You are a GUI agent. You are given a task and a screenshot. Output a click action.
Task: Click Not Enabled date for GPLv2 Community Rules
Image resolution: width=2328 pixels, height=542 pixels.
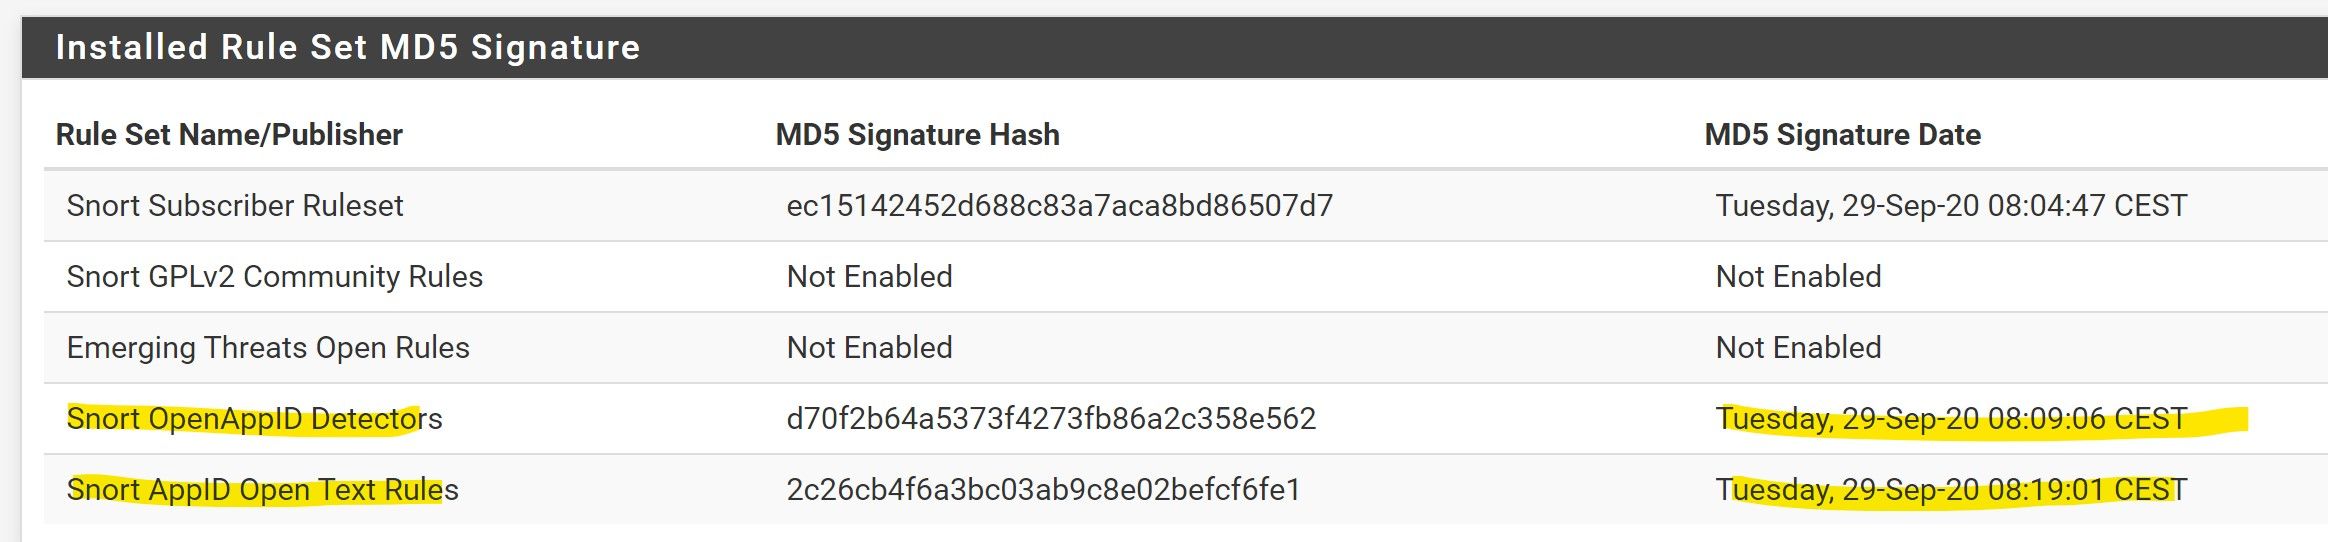pos(1798,276)
